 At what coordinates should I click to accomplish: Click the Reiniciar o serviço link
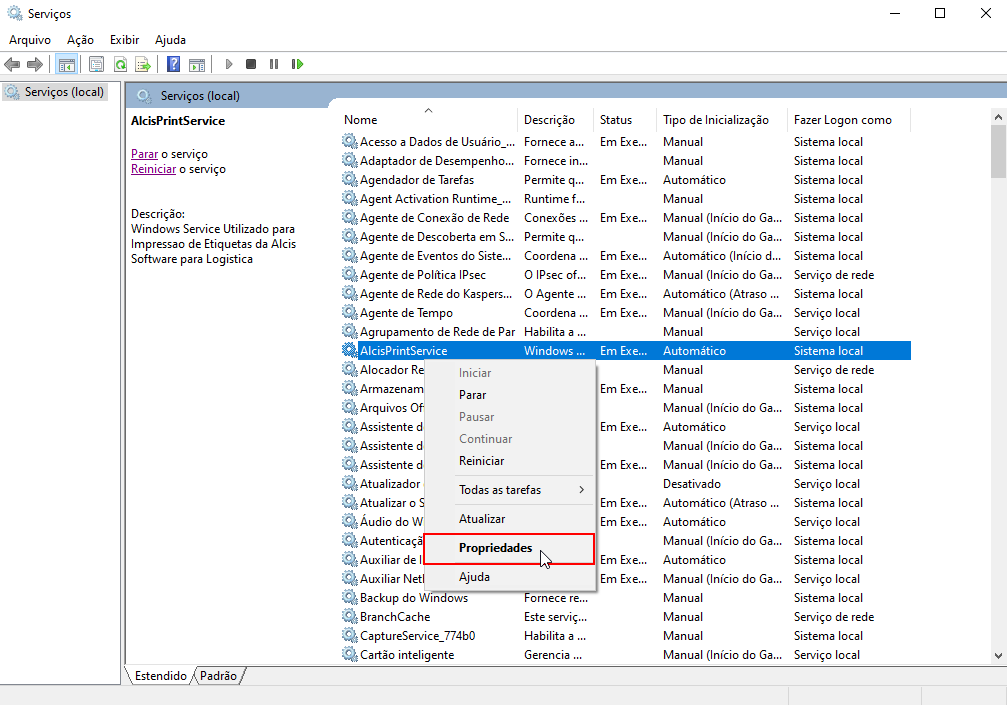click(x=153, y=169)
